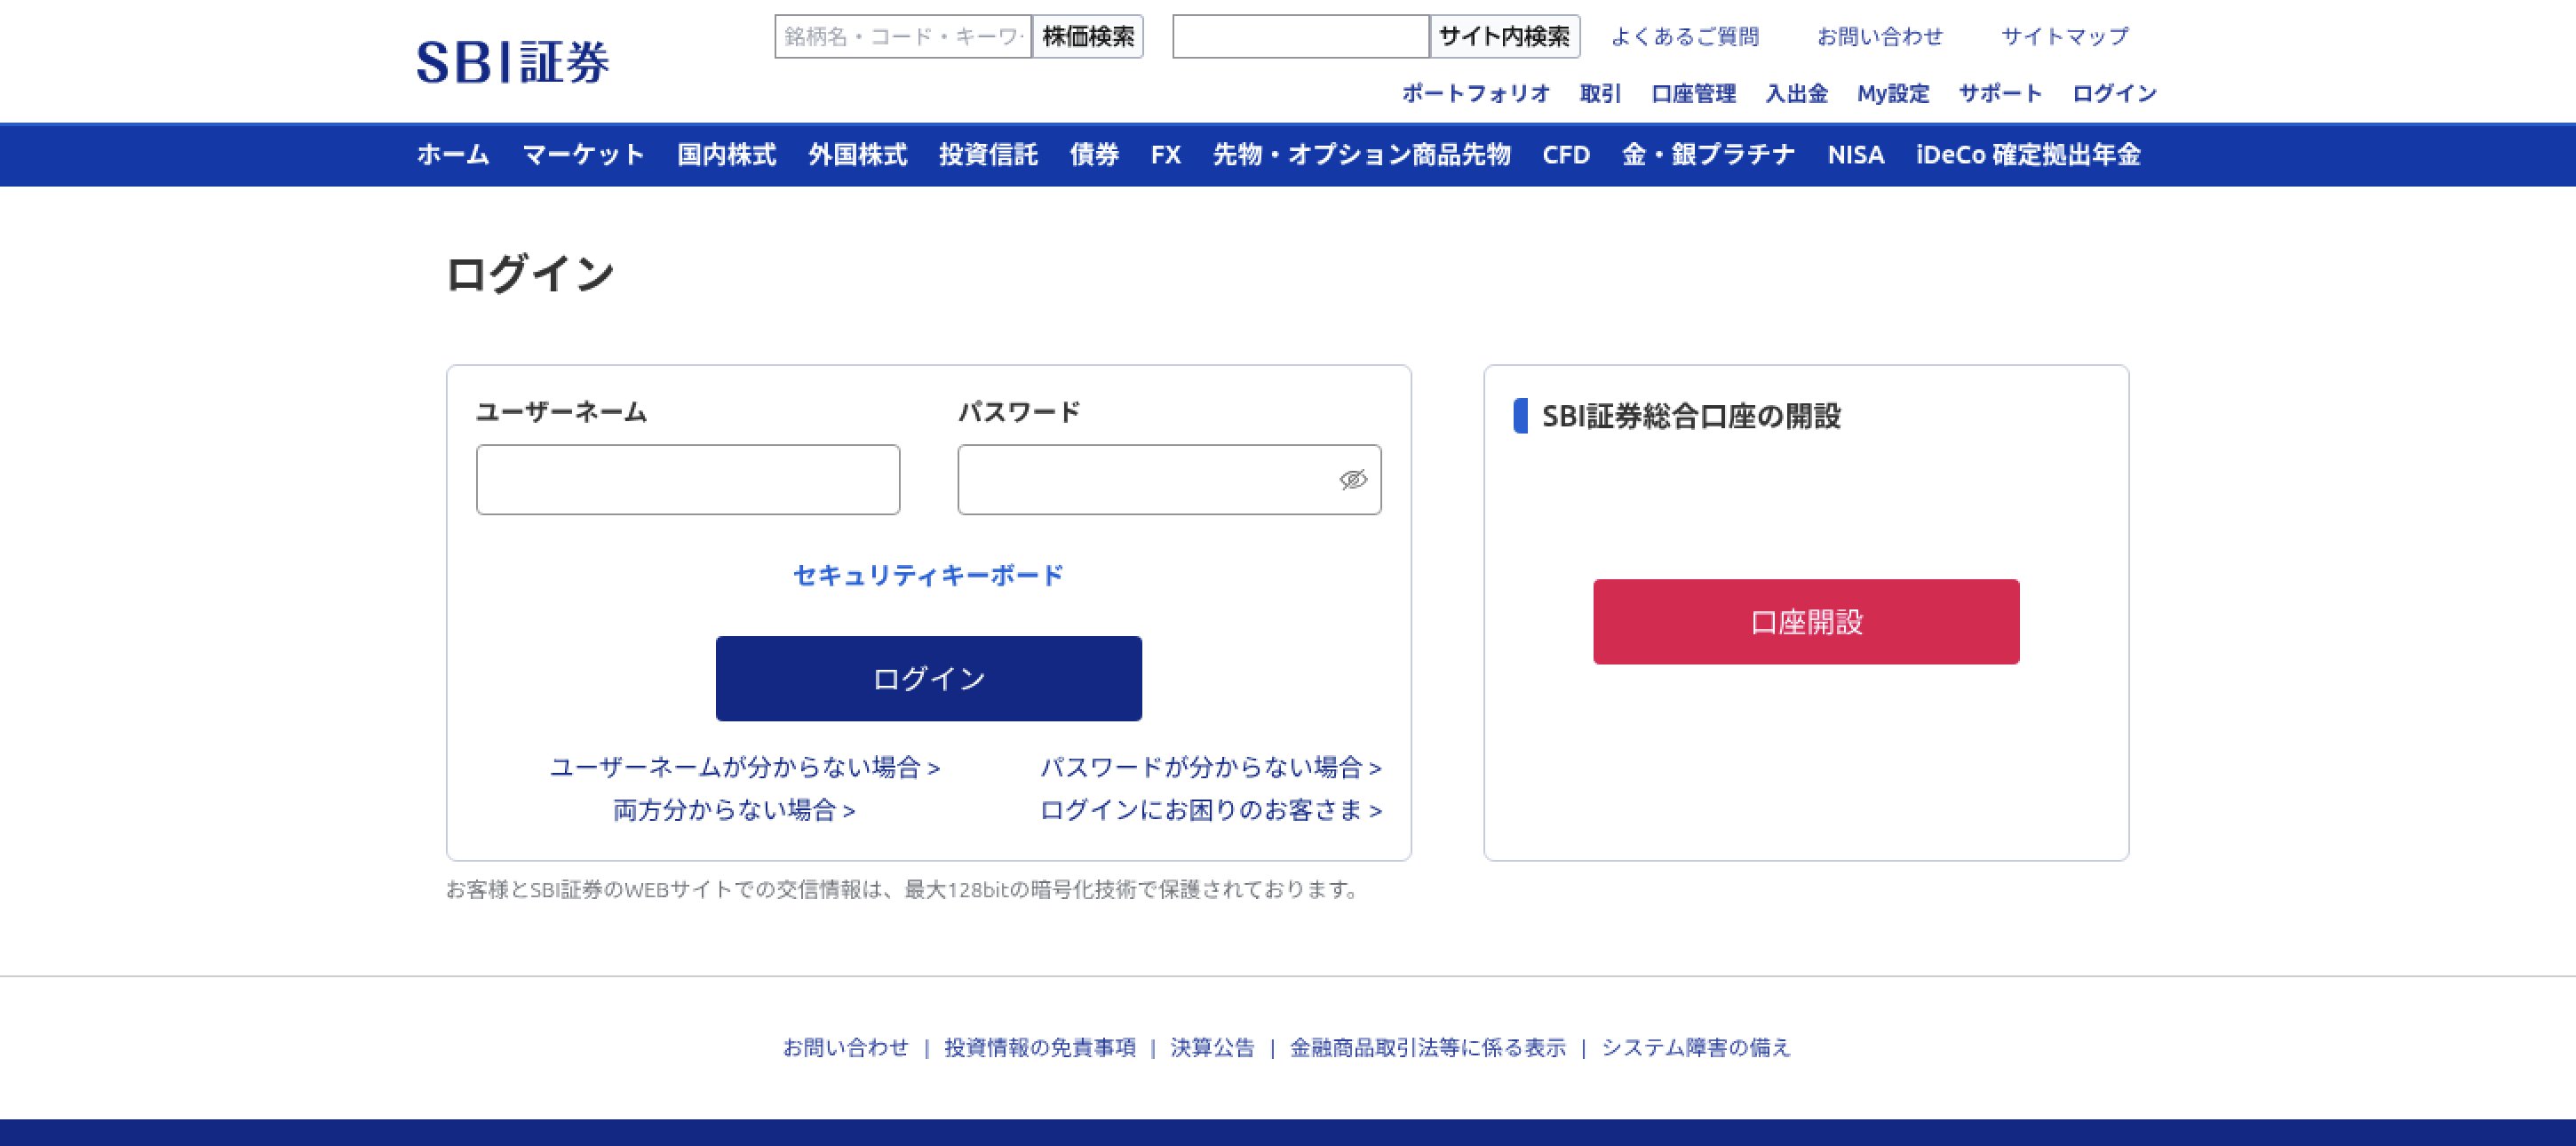
Task: Open 投資信託 in the navigation bar
Action: [x=988, y=155]
